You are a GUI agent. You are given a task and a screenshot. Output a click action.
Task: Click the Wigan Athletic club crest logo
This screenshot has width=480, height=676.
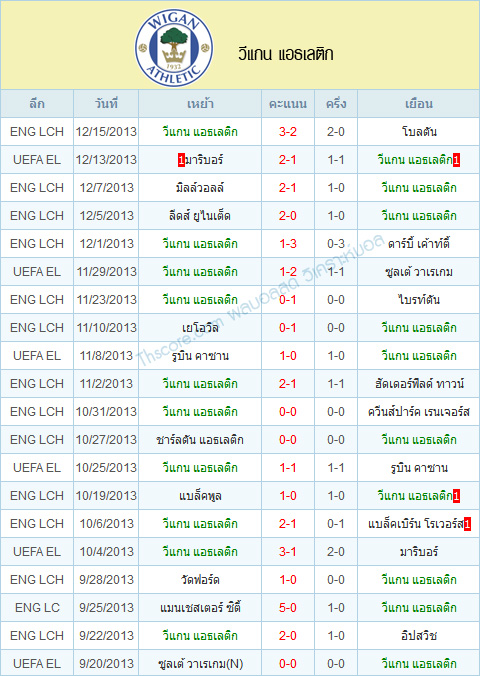[174, 48]
